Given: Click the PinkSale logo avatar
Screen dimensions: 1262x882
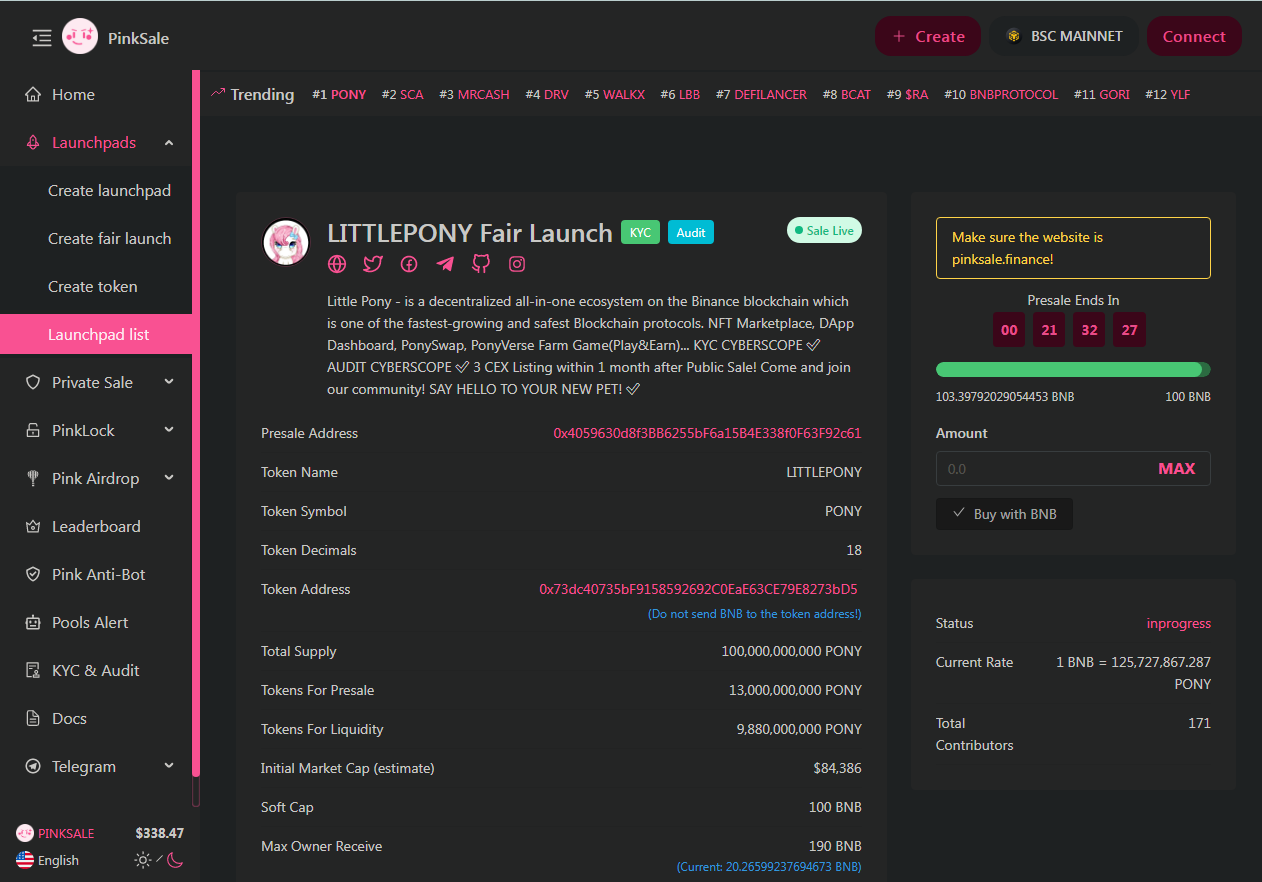Looking at the screenshot, I should pos(80,37).
